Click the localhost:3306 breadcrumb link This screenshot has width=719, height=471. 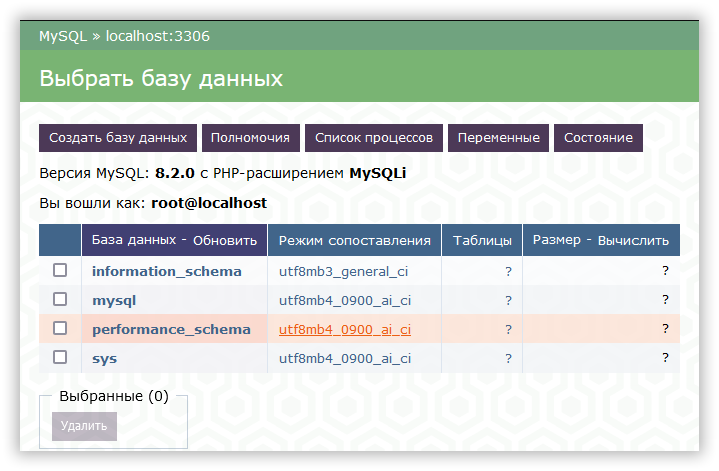(158, 36)
